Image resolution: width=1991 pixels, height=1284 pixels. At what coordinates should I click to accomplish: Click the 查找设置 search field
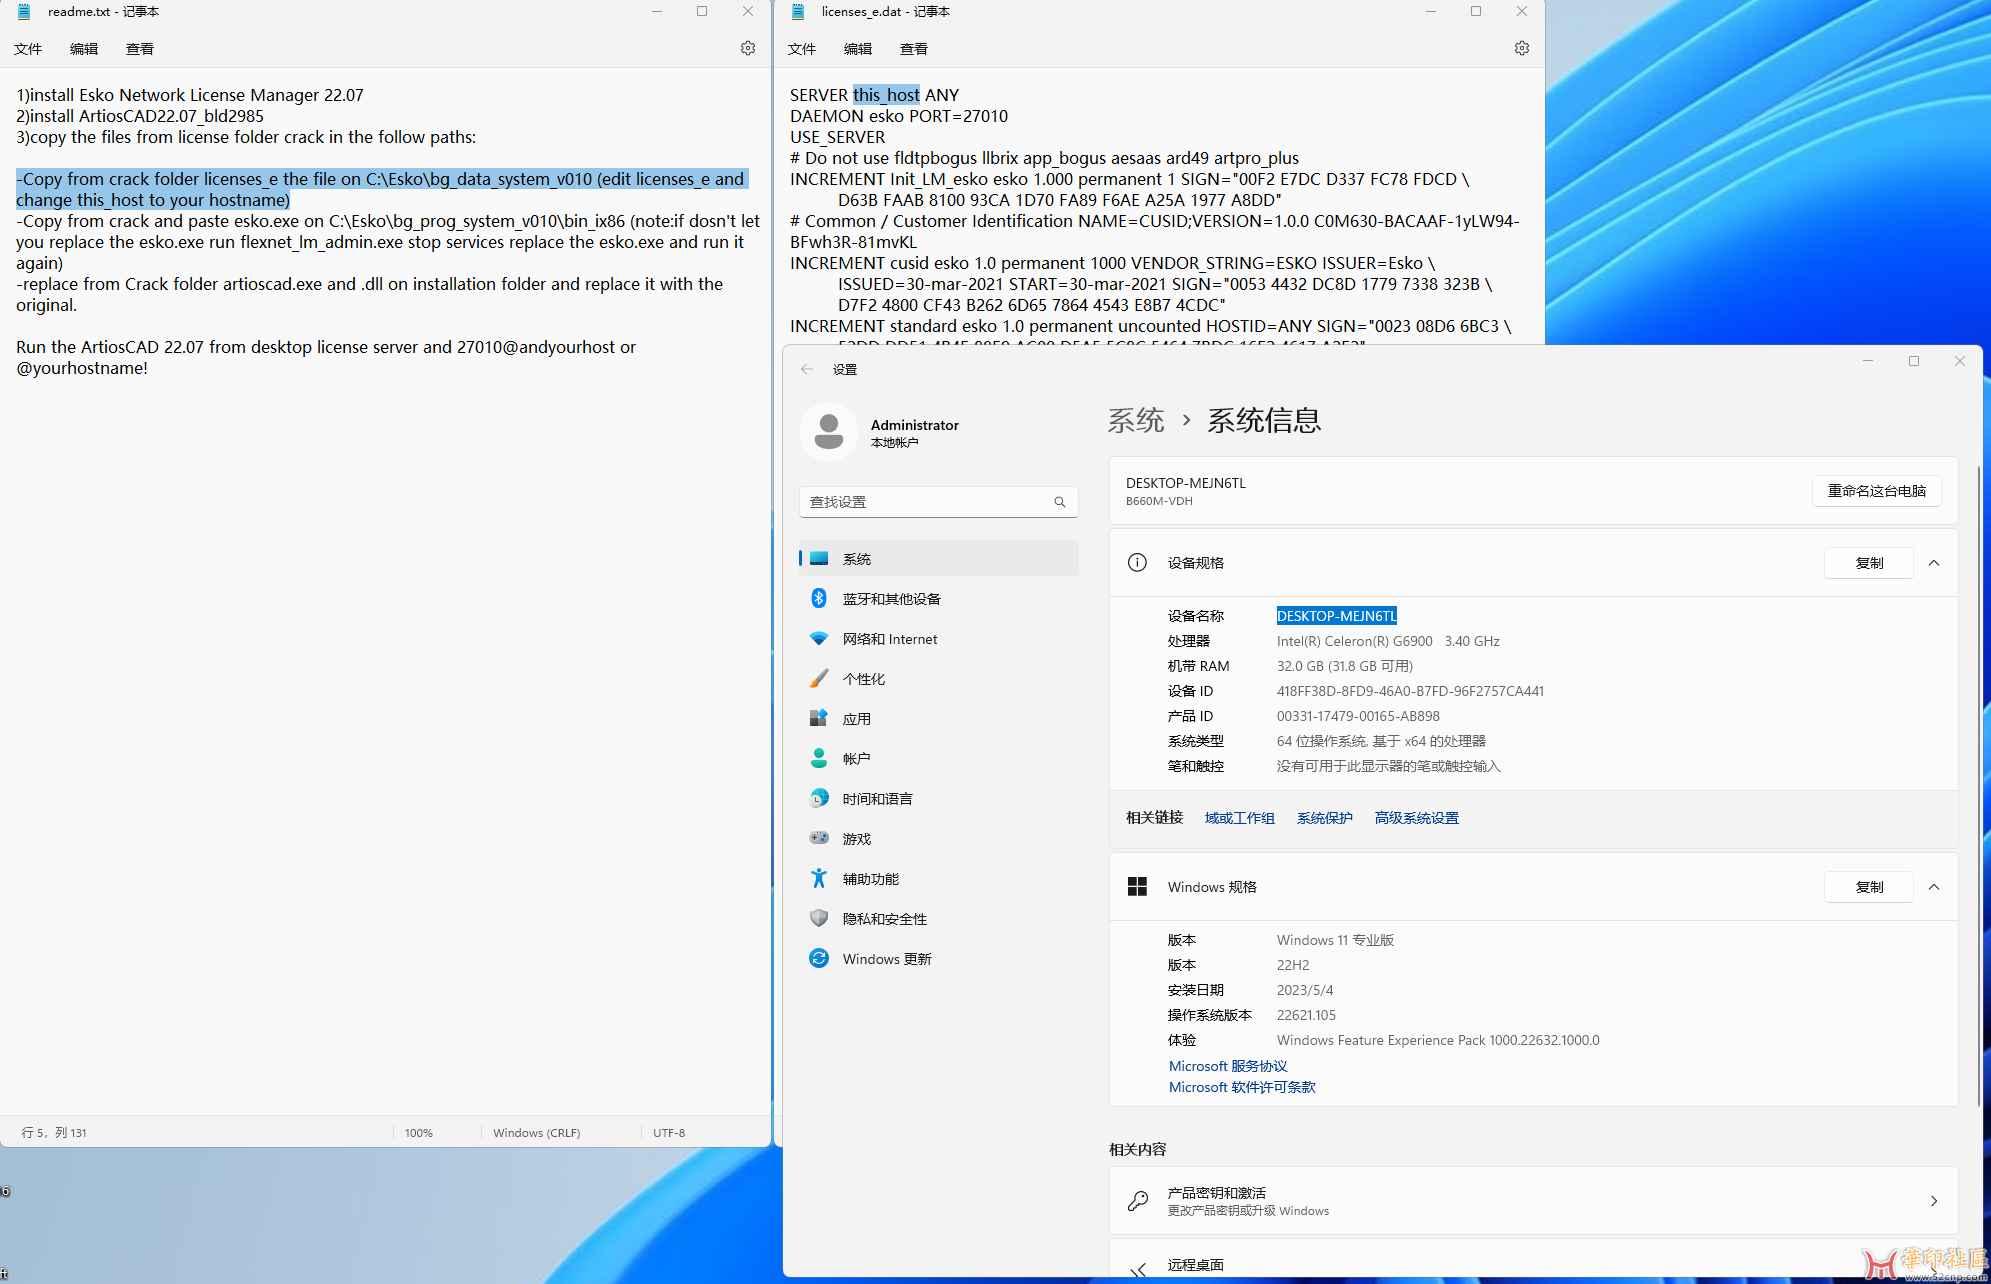coord(939,502)
